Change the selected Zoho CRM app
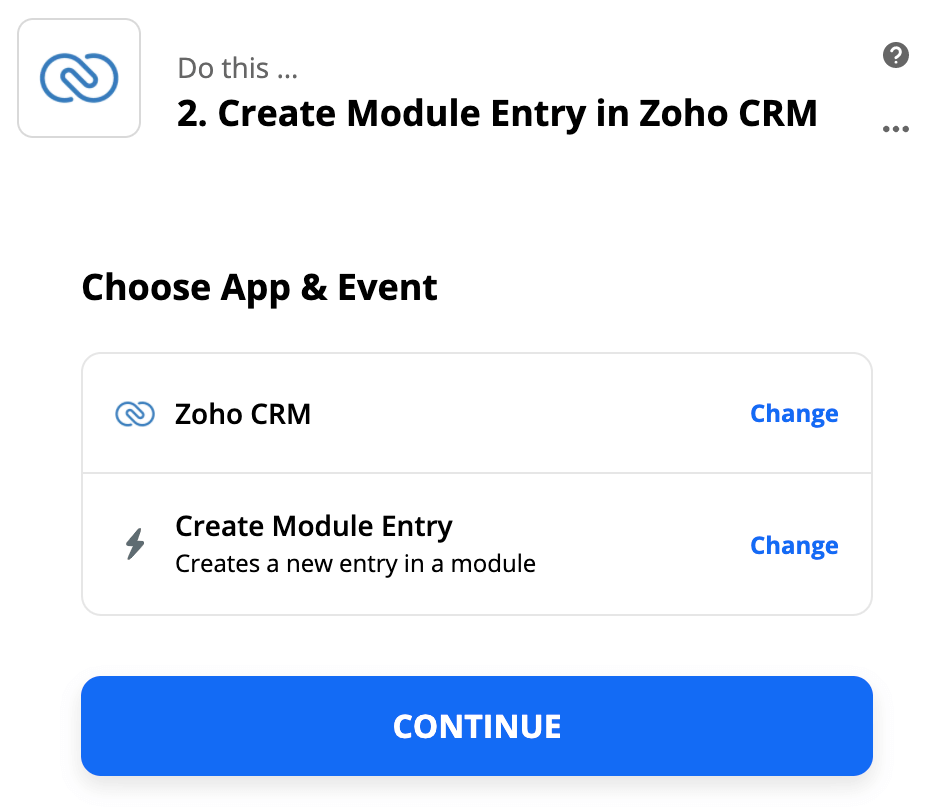Viewport: 937px width, 810px height. 794,414
